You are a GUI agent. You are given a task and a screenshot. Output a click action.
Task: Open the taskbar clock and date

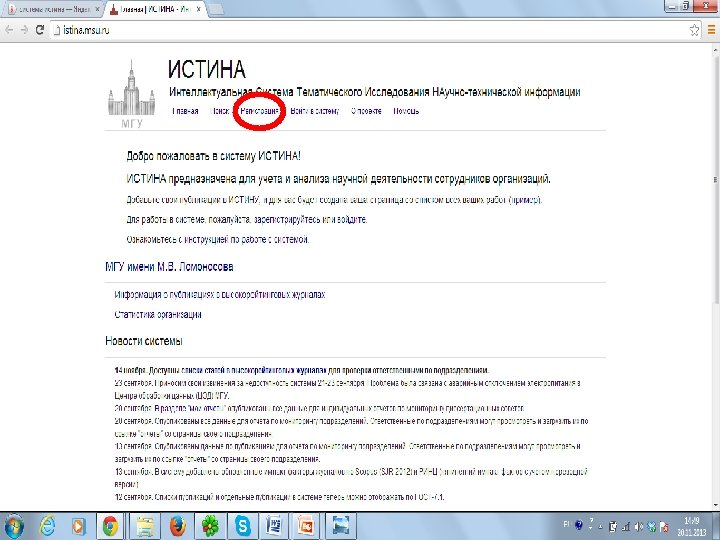pyautogui.click(x=692, y=526)
